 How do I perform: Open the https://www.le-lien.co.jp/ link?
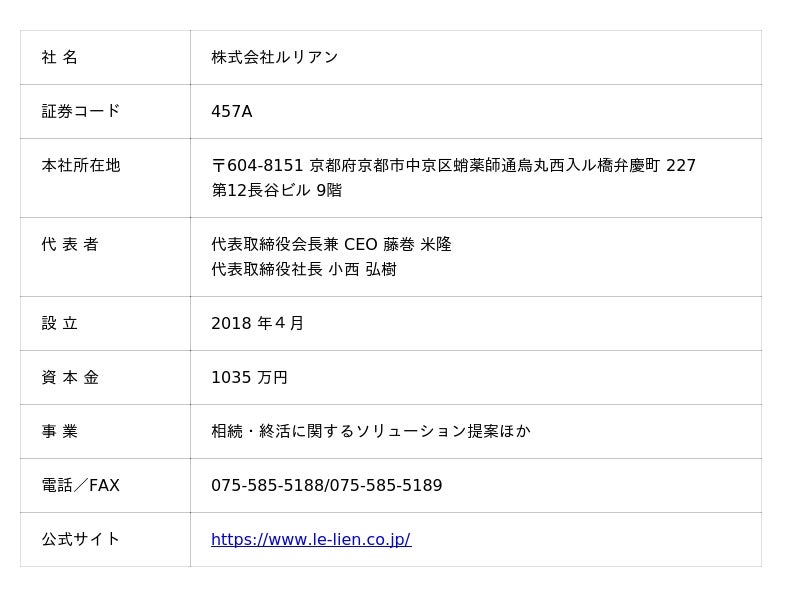click(310, 540)
